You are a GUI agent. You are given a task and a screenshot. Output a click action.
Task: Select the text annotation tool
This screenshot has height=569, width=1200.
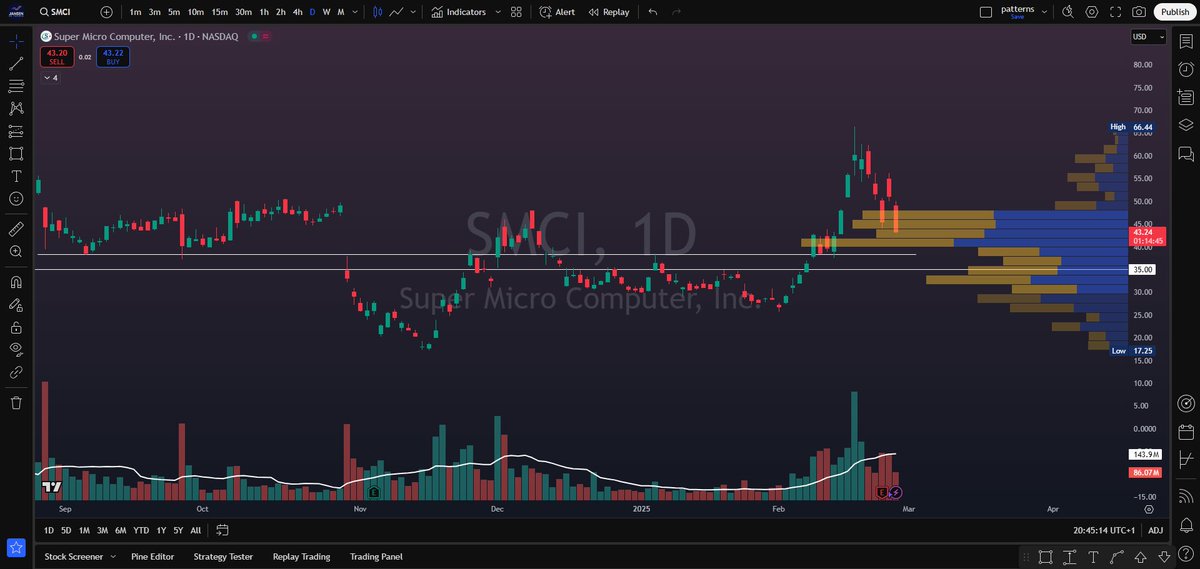(16, 176)
